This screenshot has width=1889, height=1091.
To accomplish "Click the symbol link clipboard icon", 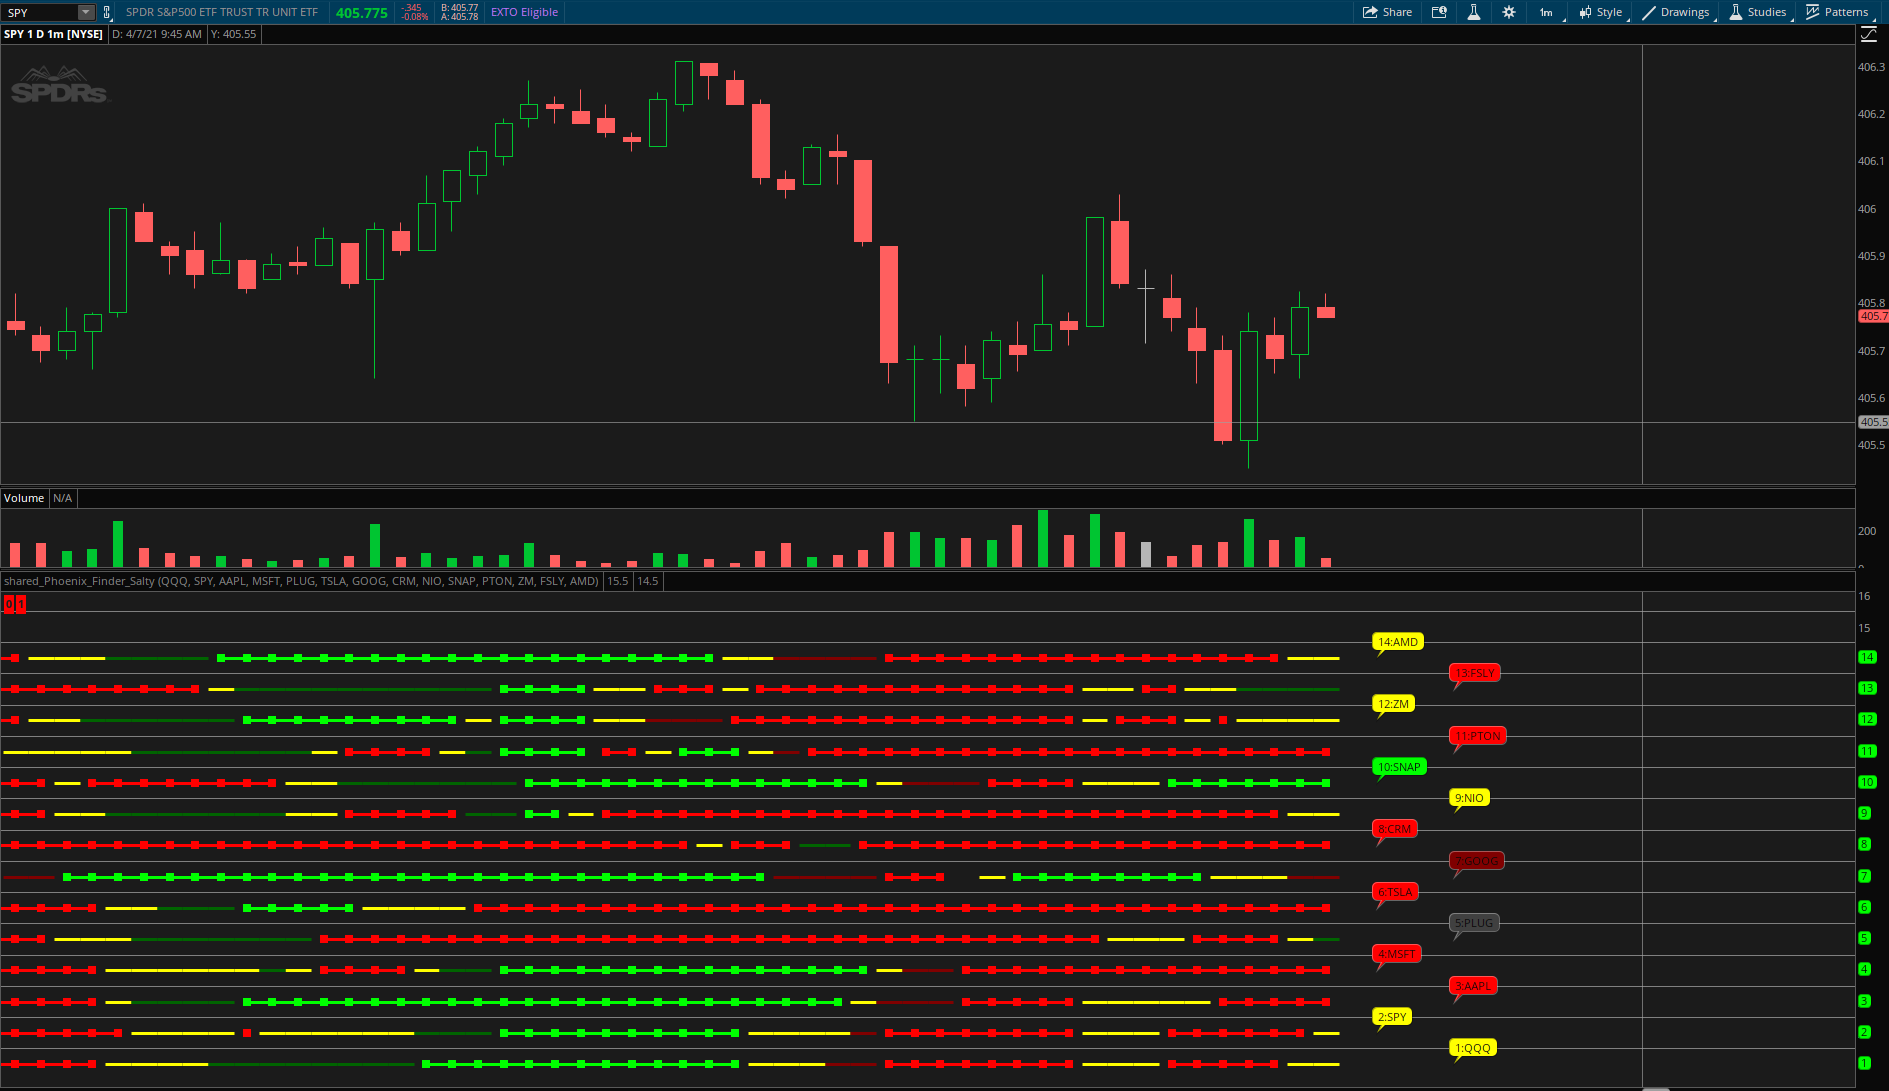I will 107,12.
